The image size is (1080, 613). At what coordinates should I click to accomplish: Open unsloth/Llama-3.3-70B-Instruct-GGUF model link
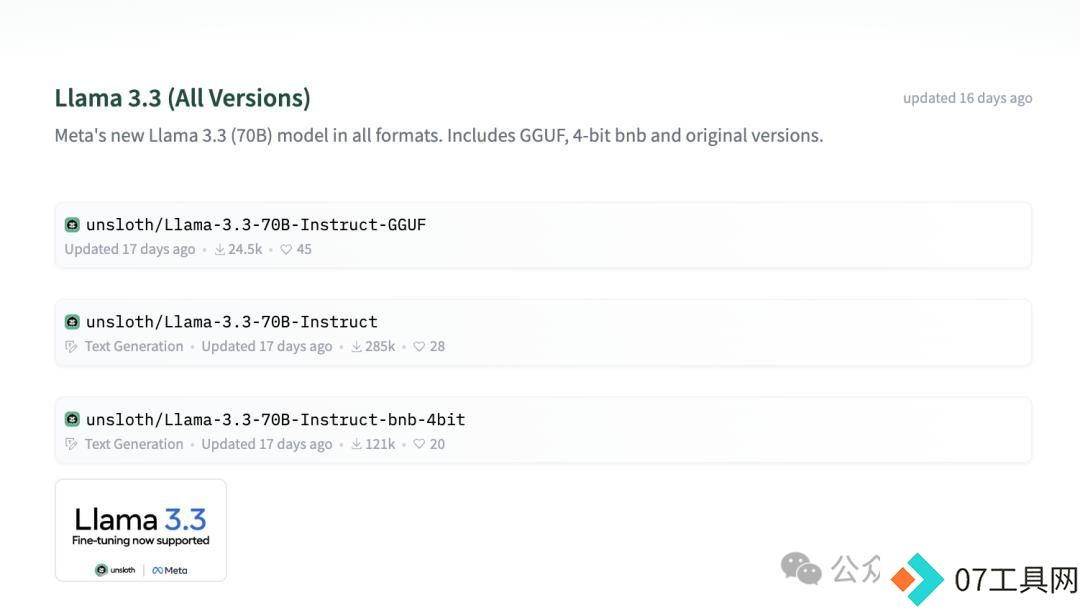click(256, 225)
